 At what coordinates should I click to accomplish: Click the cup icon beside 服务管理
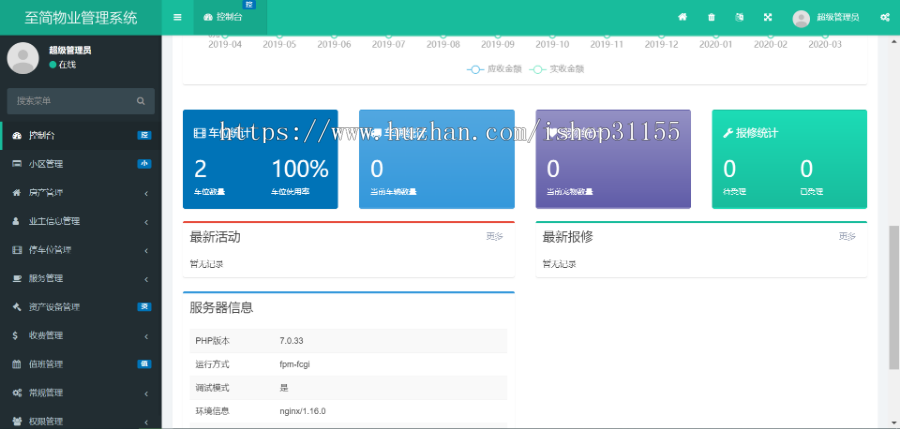point(17,279)
